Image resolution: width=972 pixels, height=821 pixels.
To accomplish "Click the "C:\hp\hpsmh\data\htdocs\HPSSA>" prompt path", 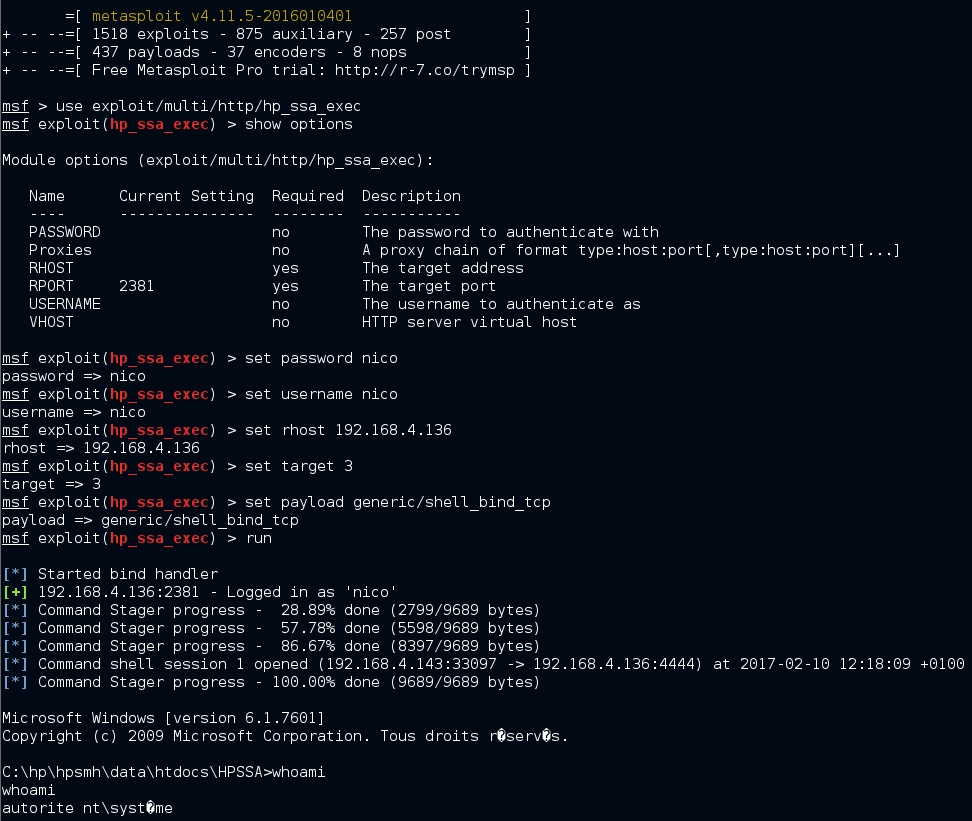I will tap(136, 771).
